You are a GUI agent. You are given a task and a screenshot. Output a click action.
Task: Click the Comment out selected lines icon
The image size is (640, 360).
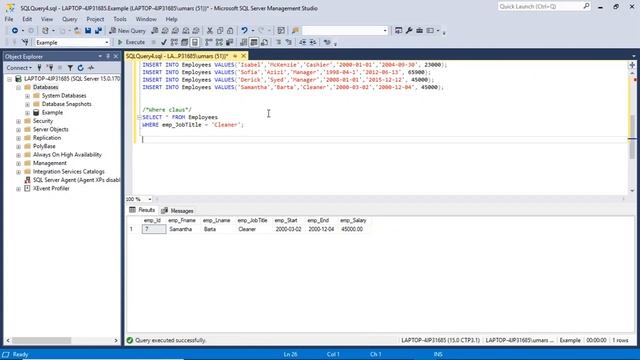tap(278, 42)
